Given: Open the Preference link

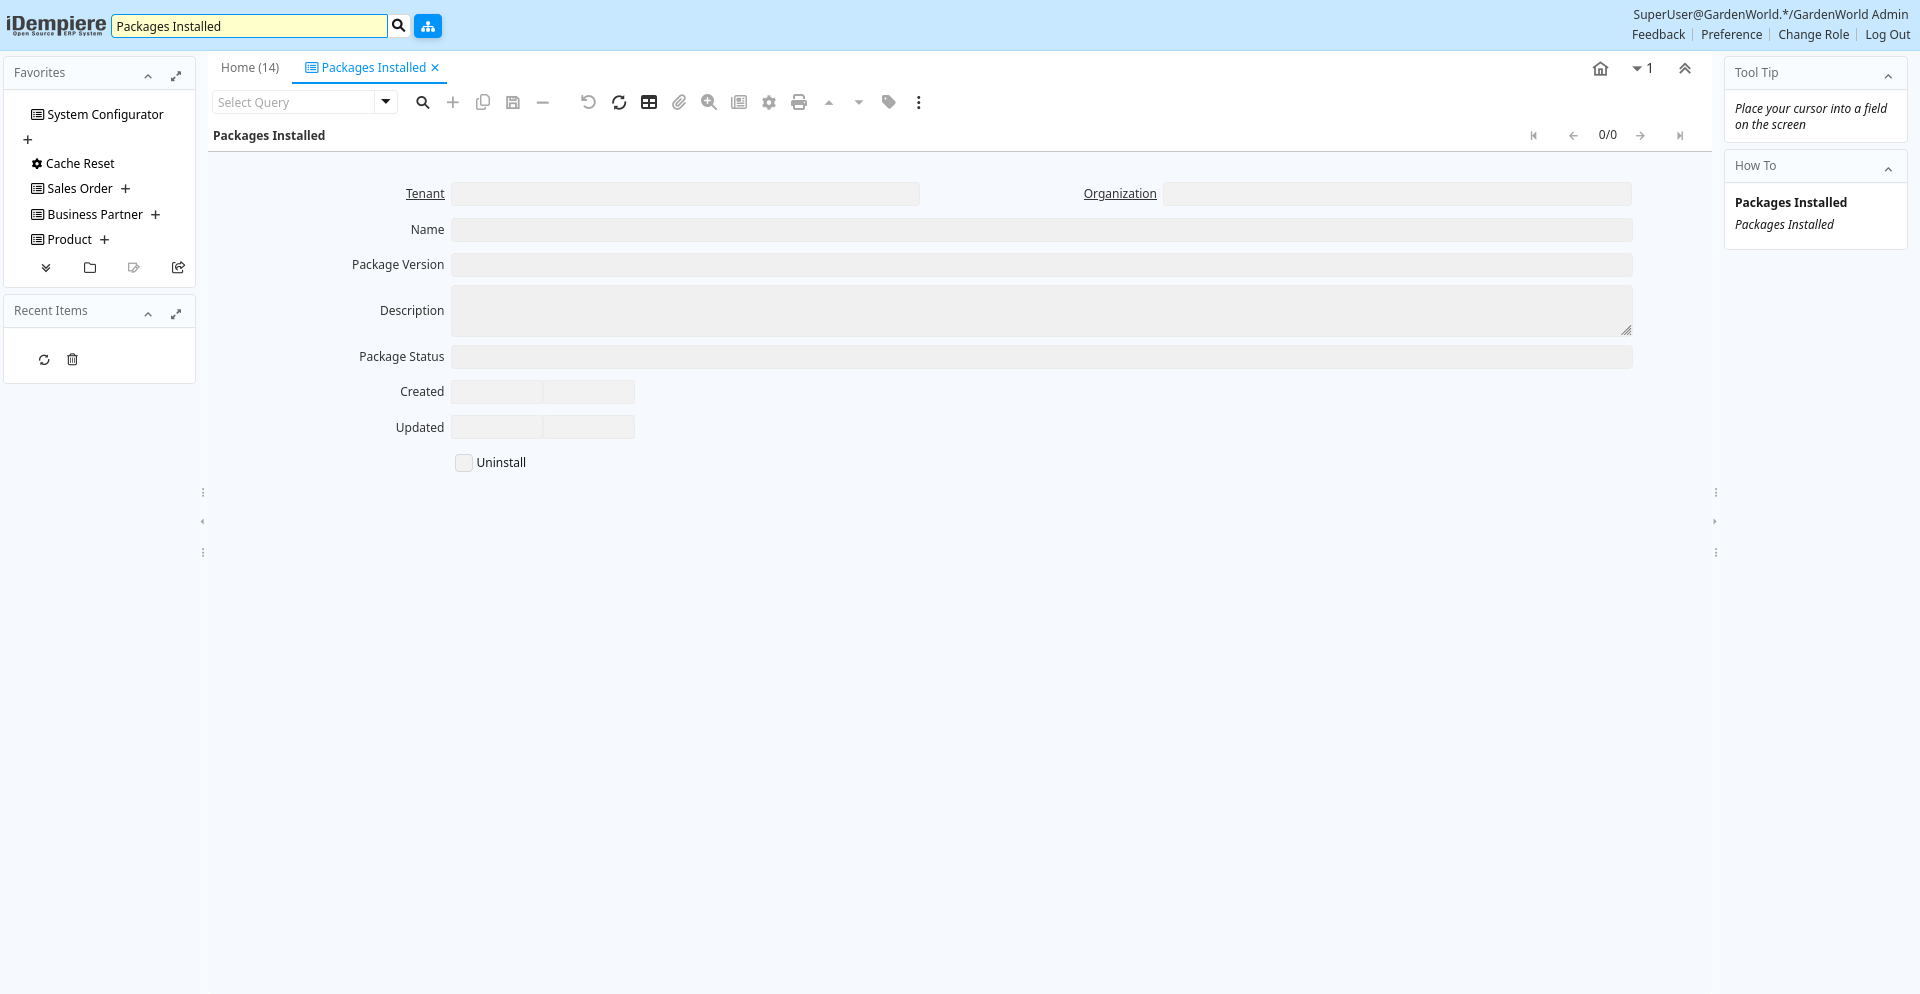Looking at the screenshot, I should click(1731, 35).
